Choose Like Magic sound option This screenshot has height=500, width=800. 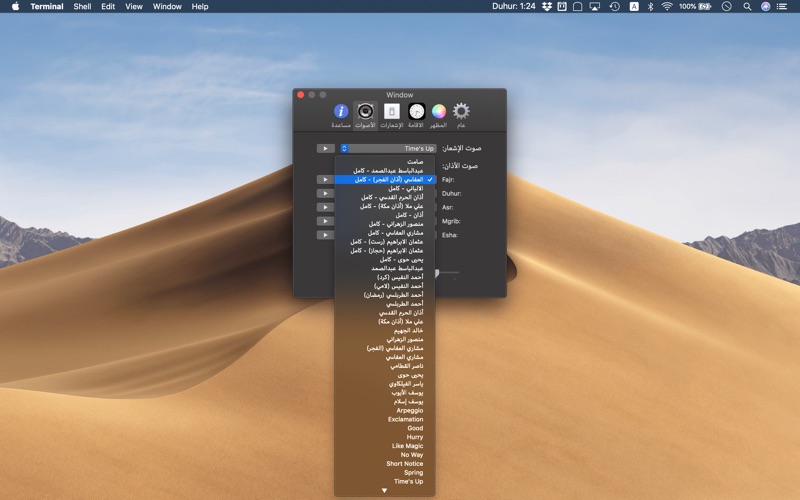click(385, 446)
